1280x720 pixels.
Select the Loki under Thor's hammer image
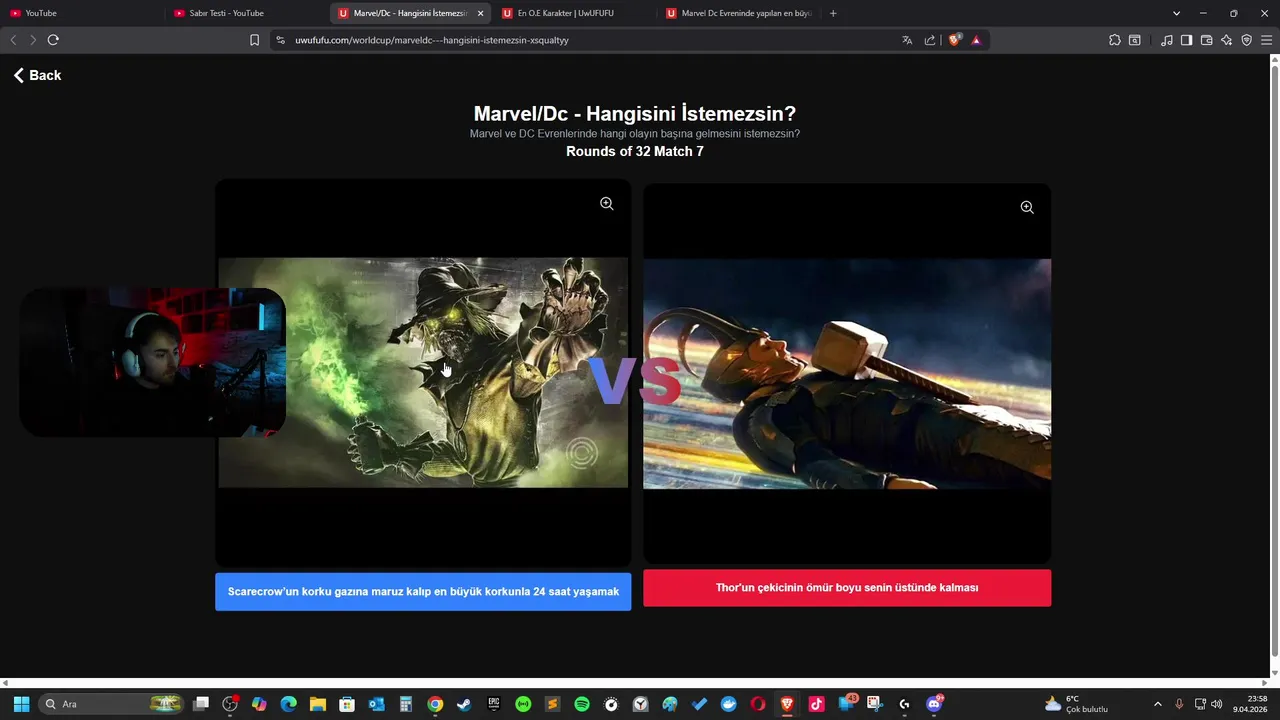pos(847,374)
